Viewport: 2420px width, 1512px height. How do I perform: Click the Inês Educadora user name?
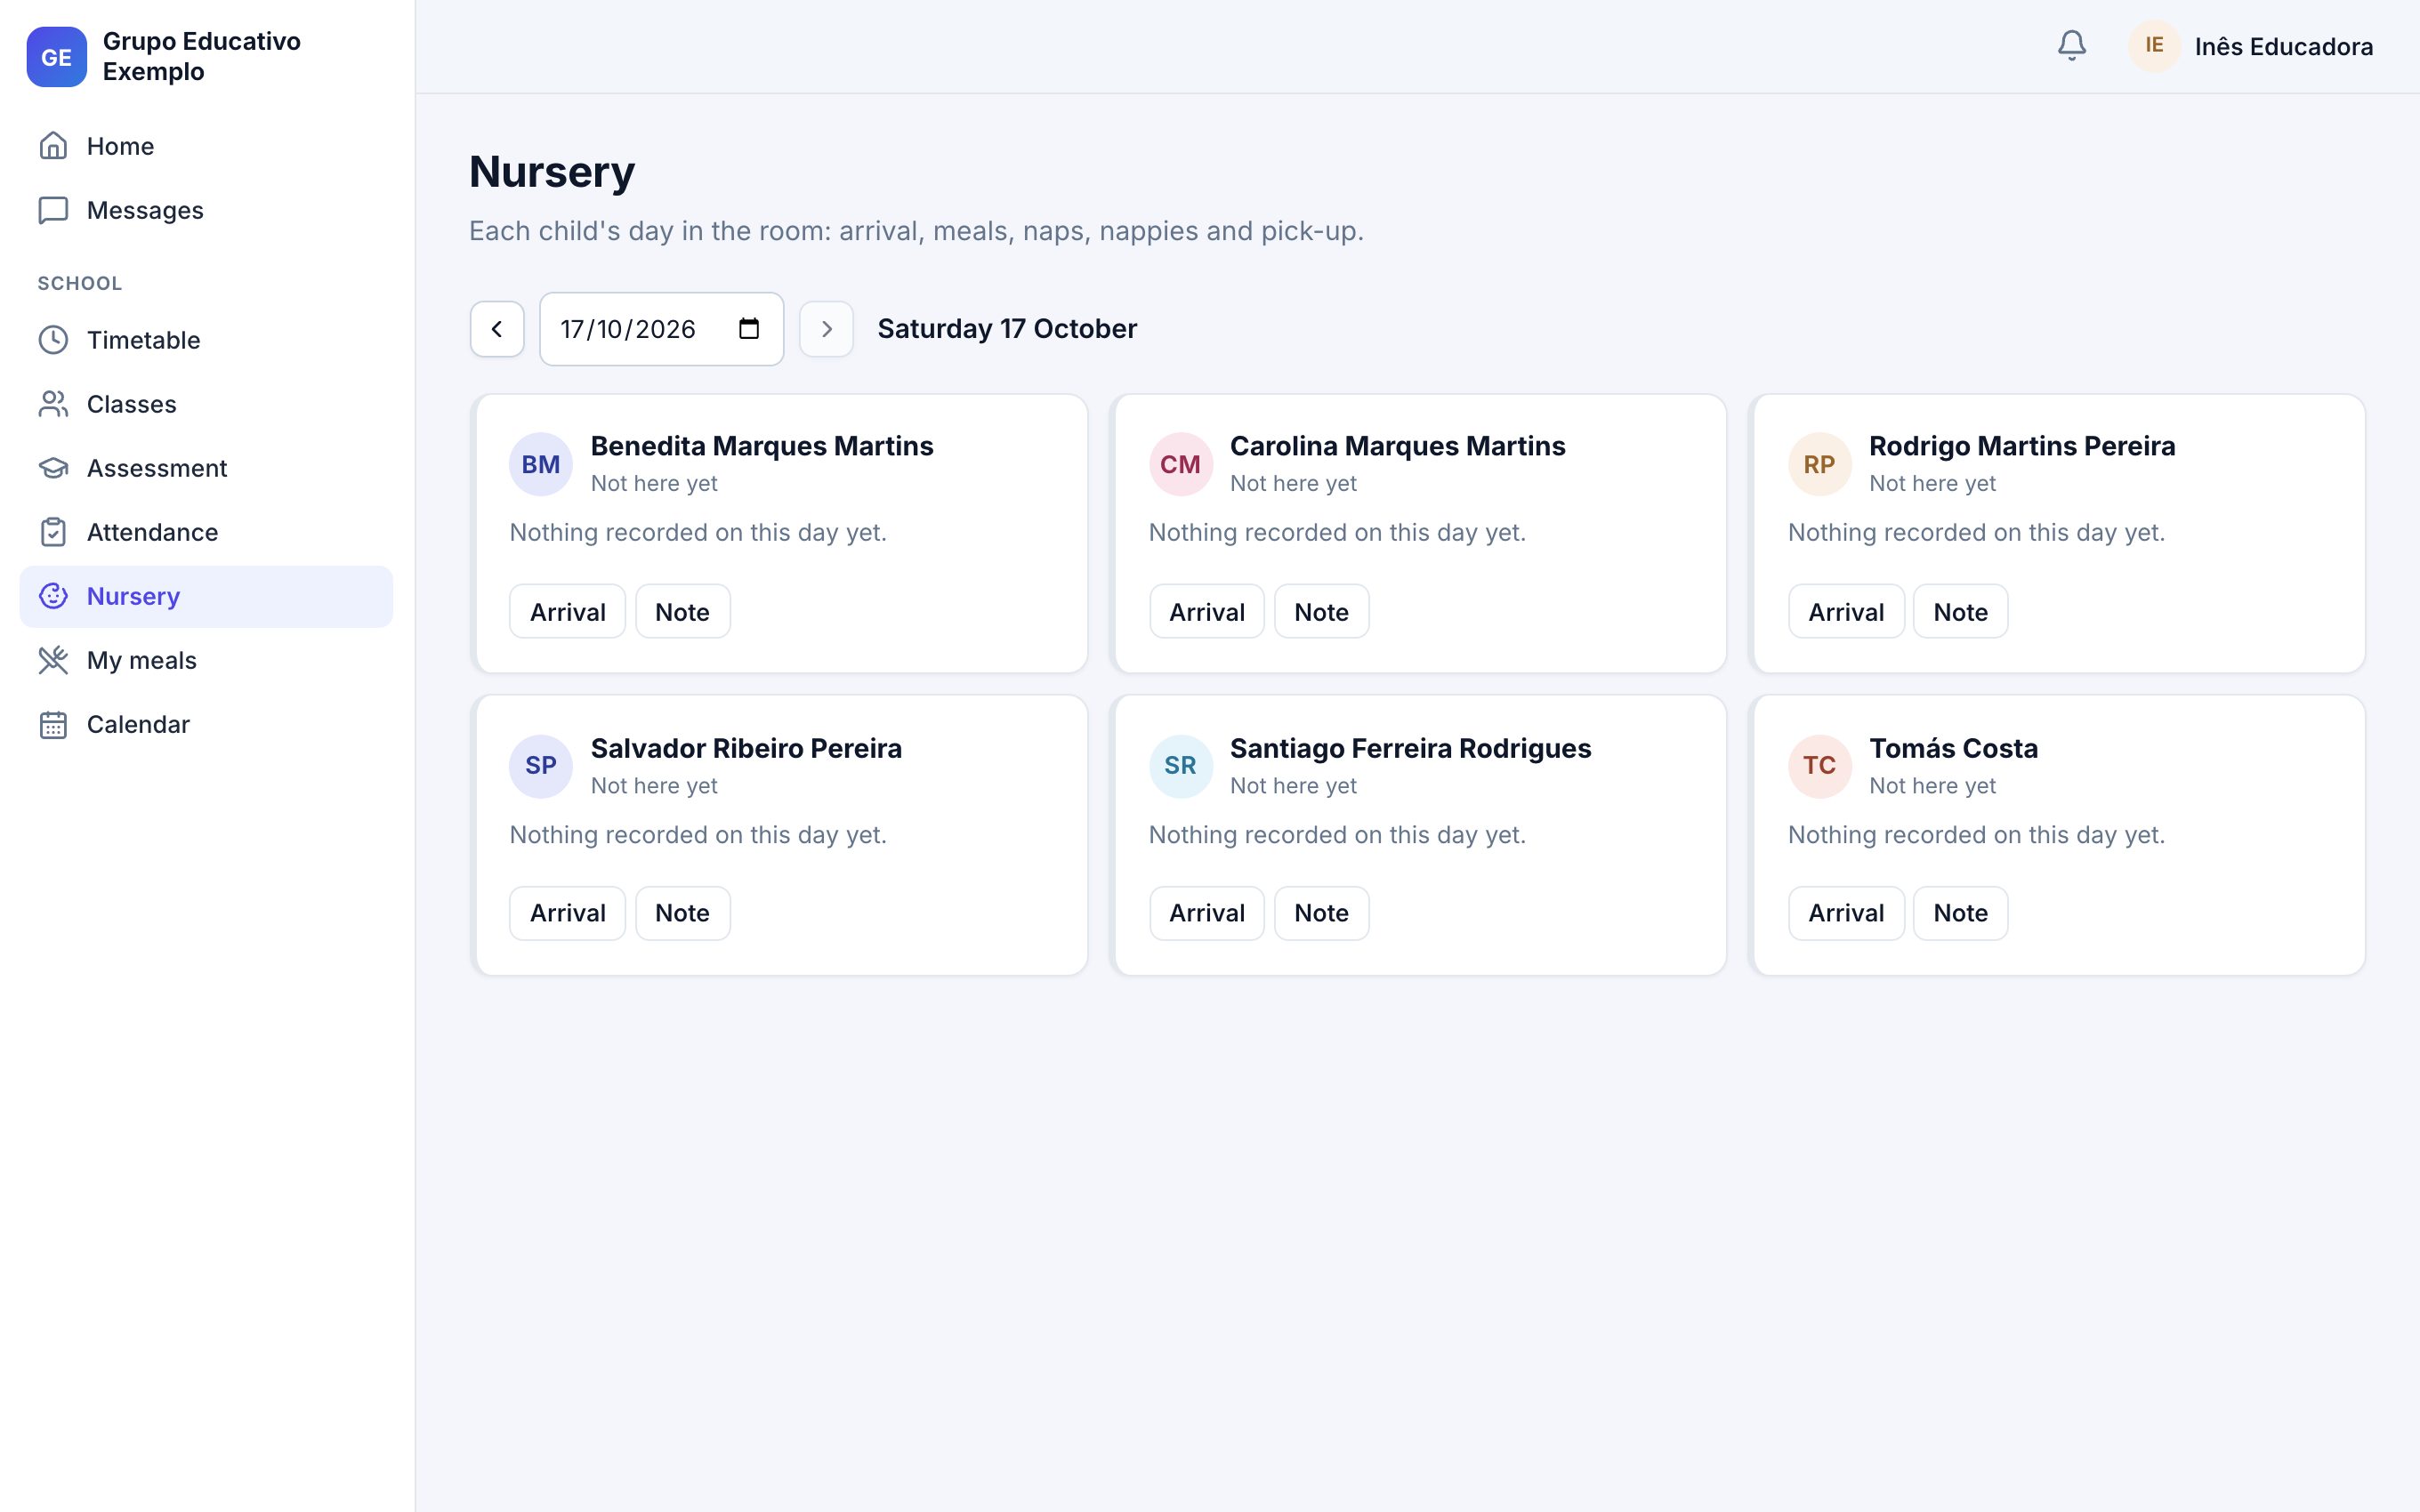tap(2283, 47)
